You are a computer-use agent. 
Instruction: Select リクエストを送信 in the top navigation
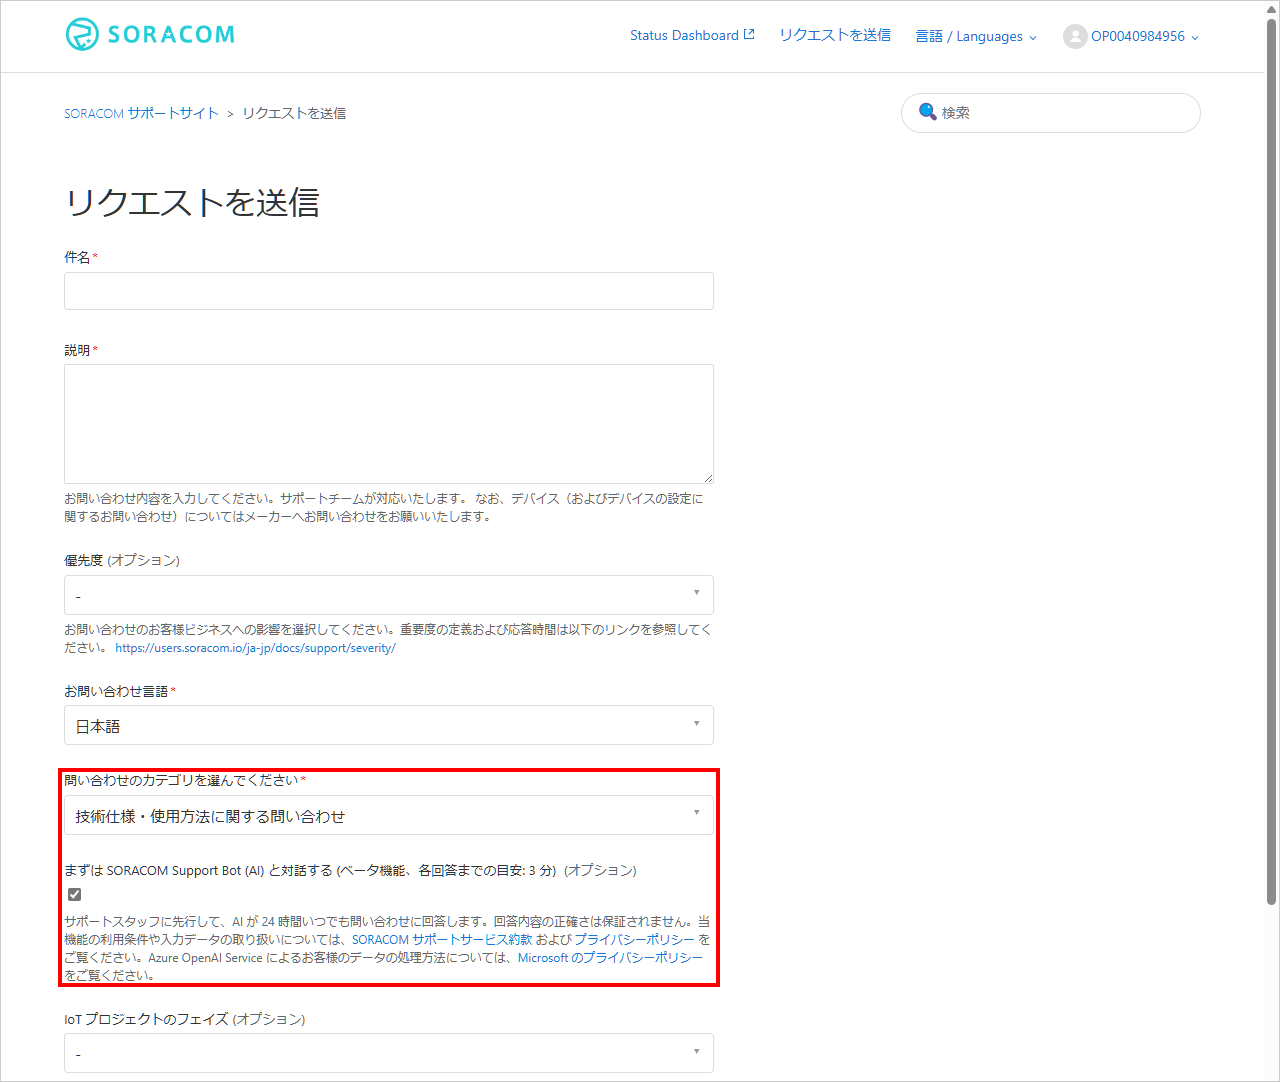[834, 33]
